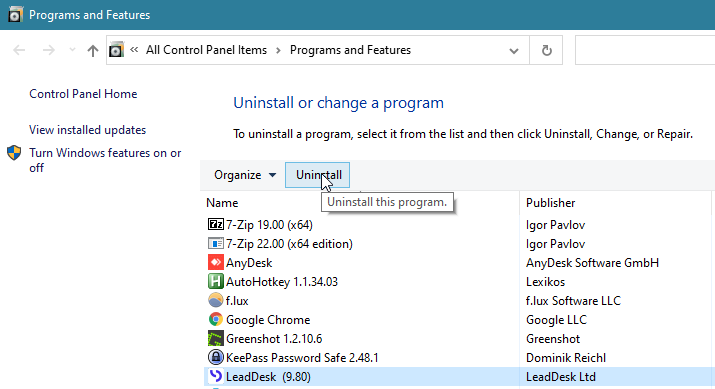The image size is (715, 389).
Task: Go back with the Back arrow
Action: click(x=19, y=50)
